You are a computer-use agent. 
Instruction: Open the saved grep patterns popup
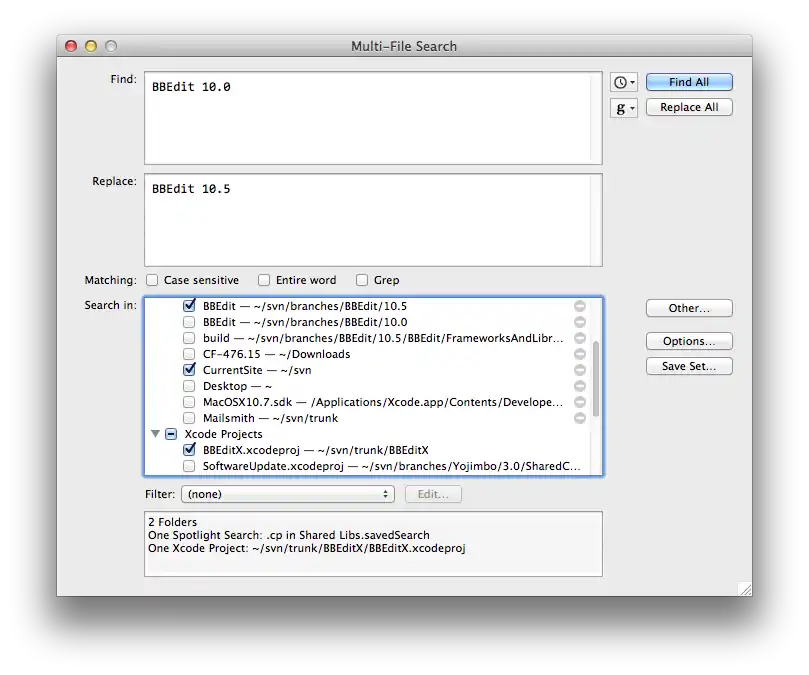point(623,109)
